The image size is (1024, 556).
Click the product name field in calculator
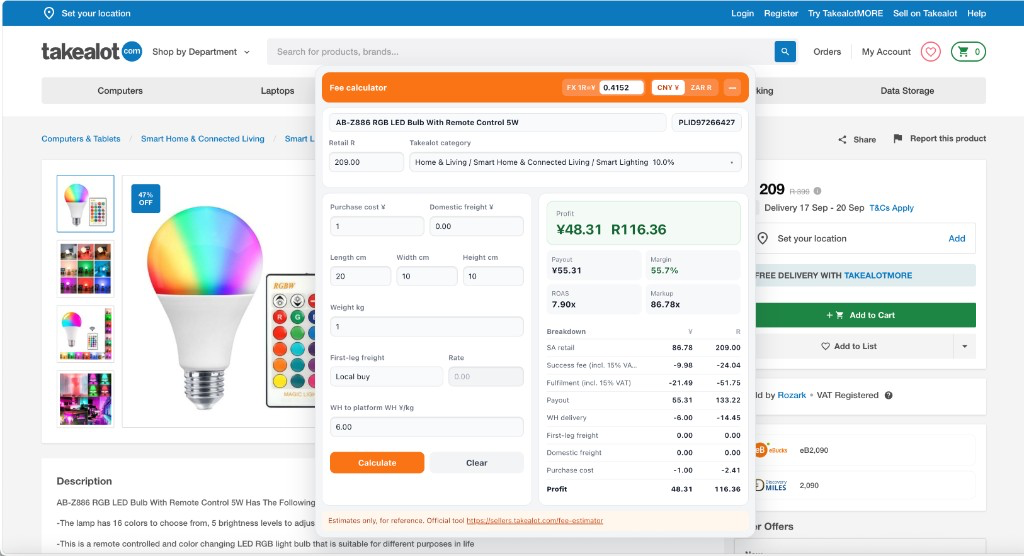pyautogui.click(x=498, y=122)
